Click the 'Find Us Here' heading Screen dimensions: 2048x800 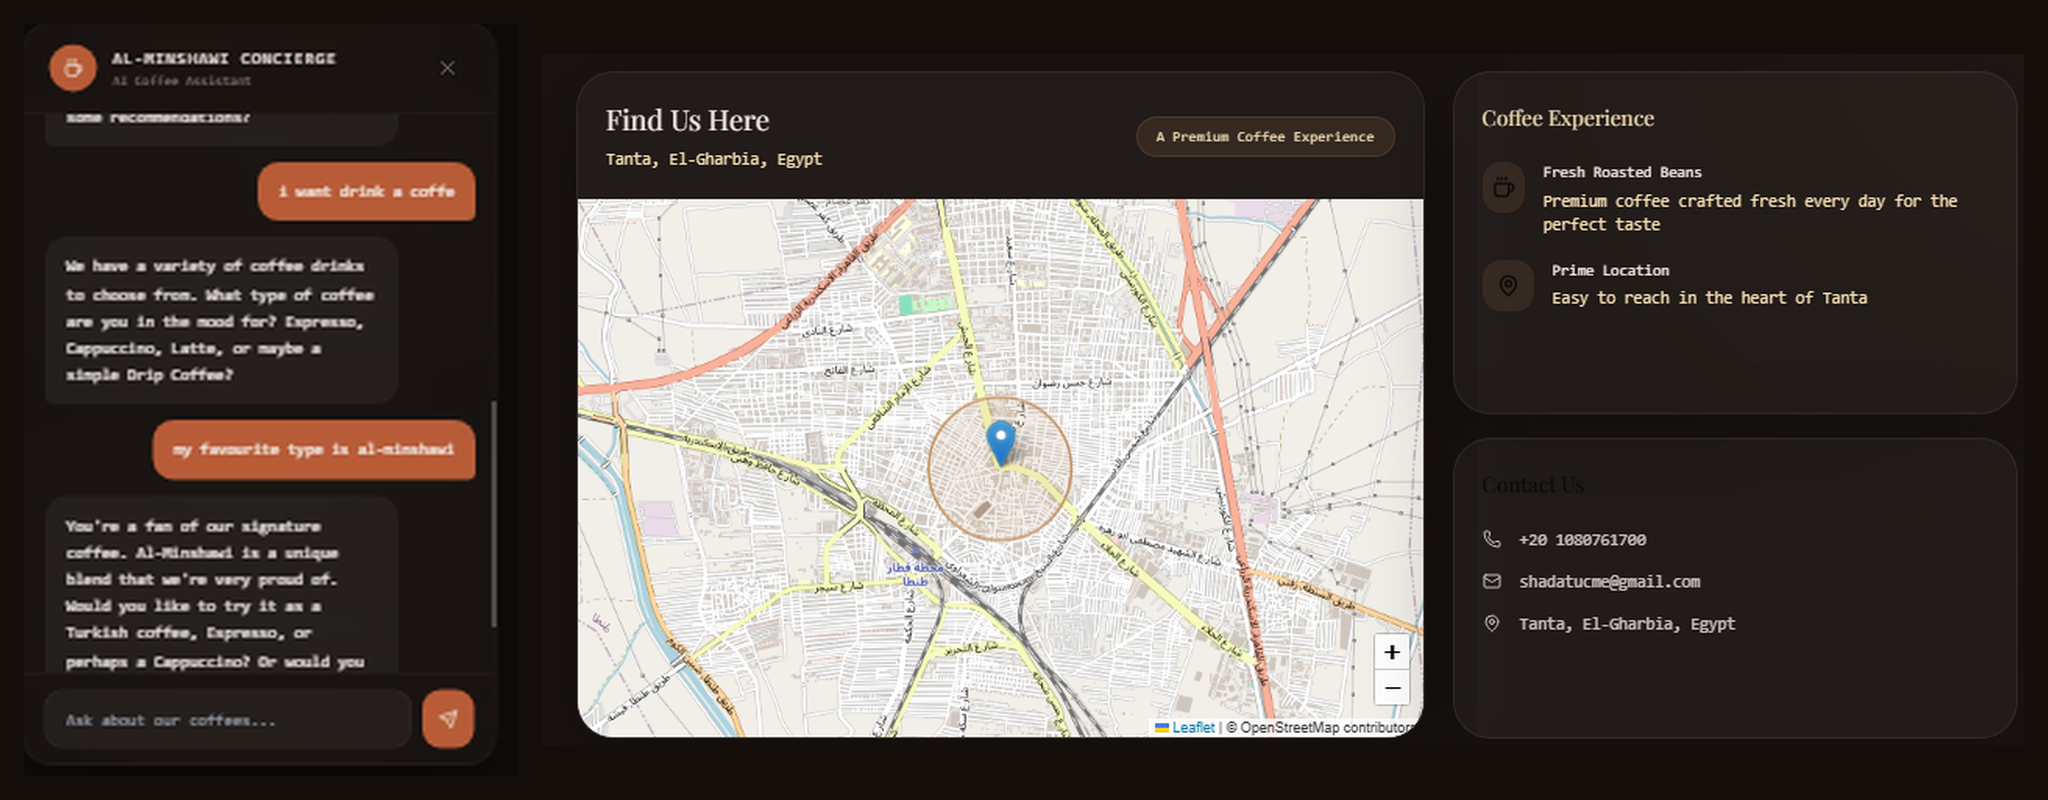687,121
